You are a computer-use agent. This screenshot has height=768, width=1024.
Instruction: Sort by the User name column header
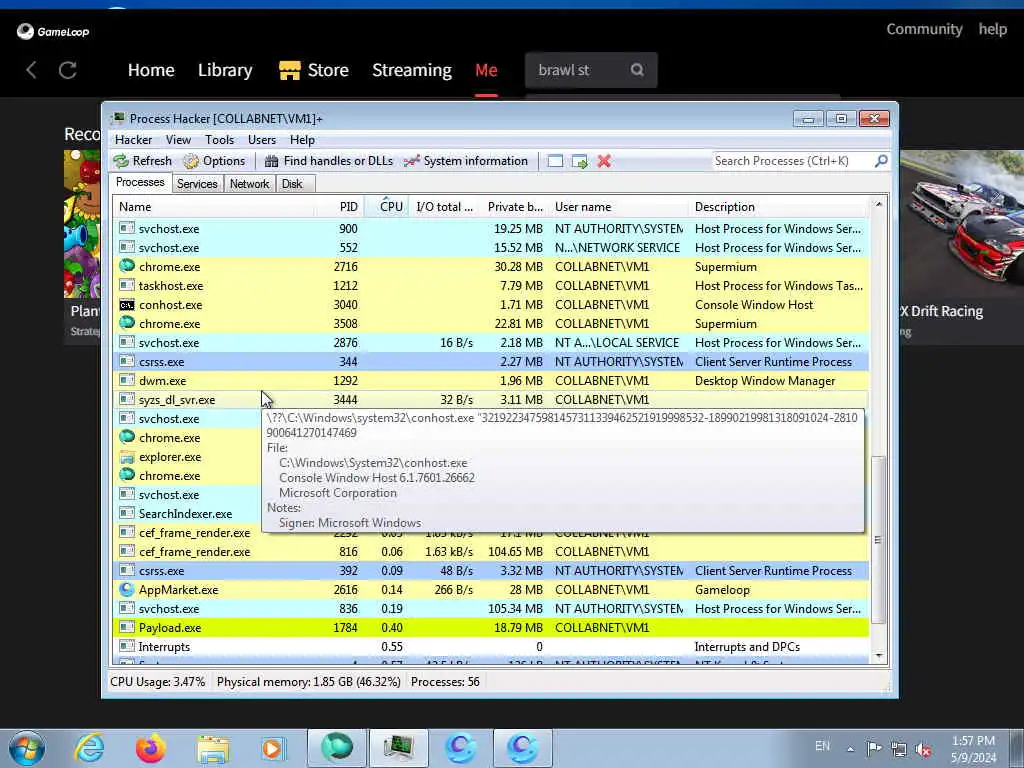(x=618, y=206)
